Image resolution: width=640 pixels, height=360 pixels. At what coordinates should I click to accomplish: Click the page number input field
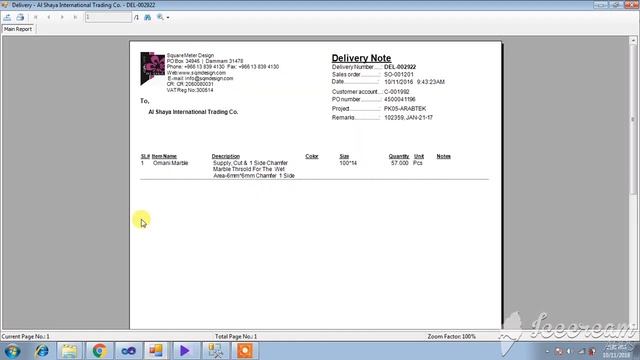[x=108, y=17]
